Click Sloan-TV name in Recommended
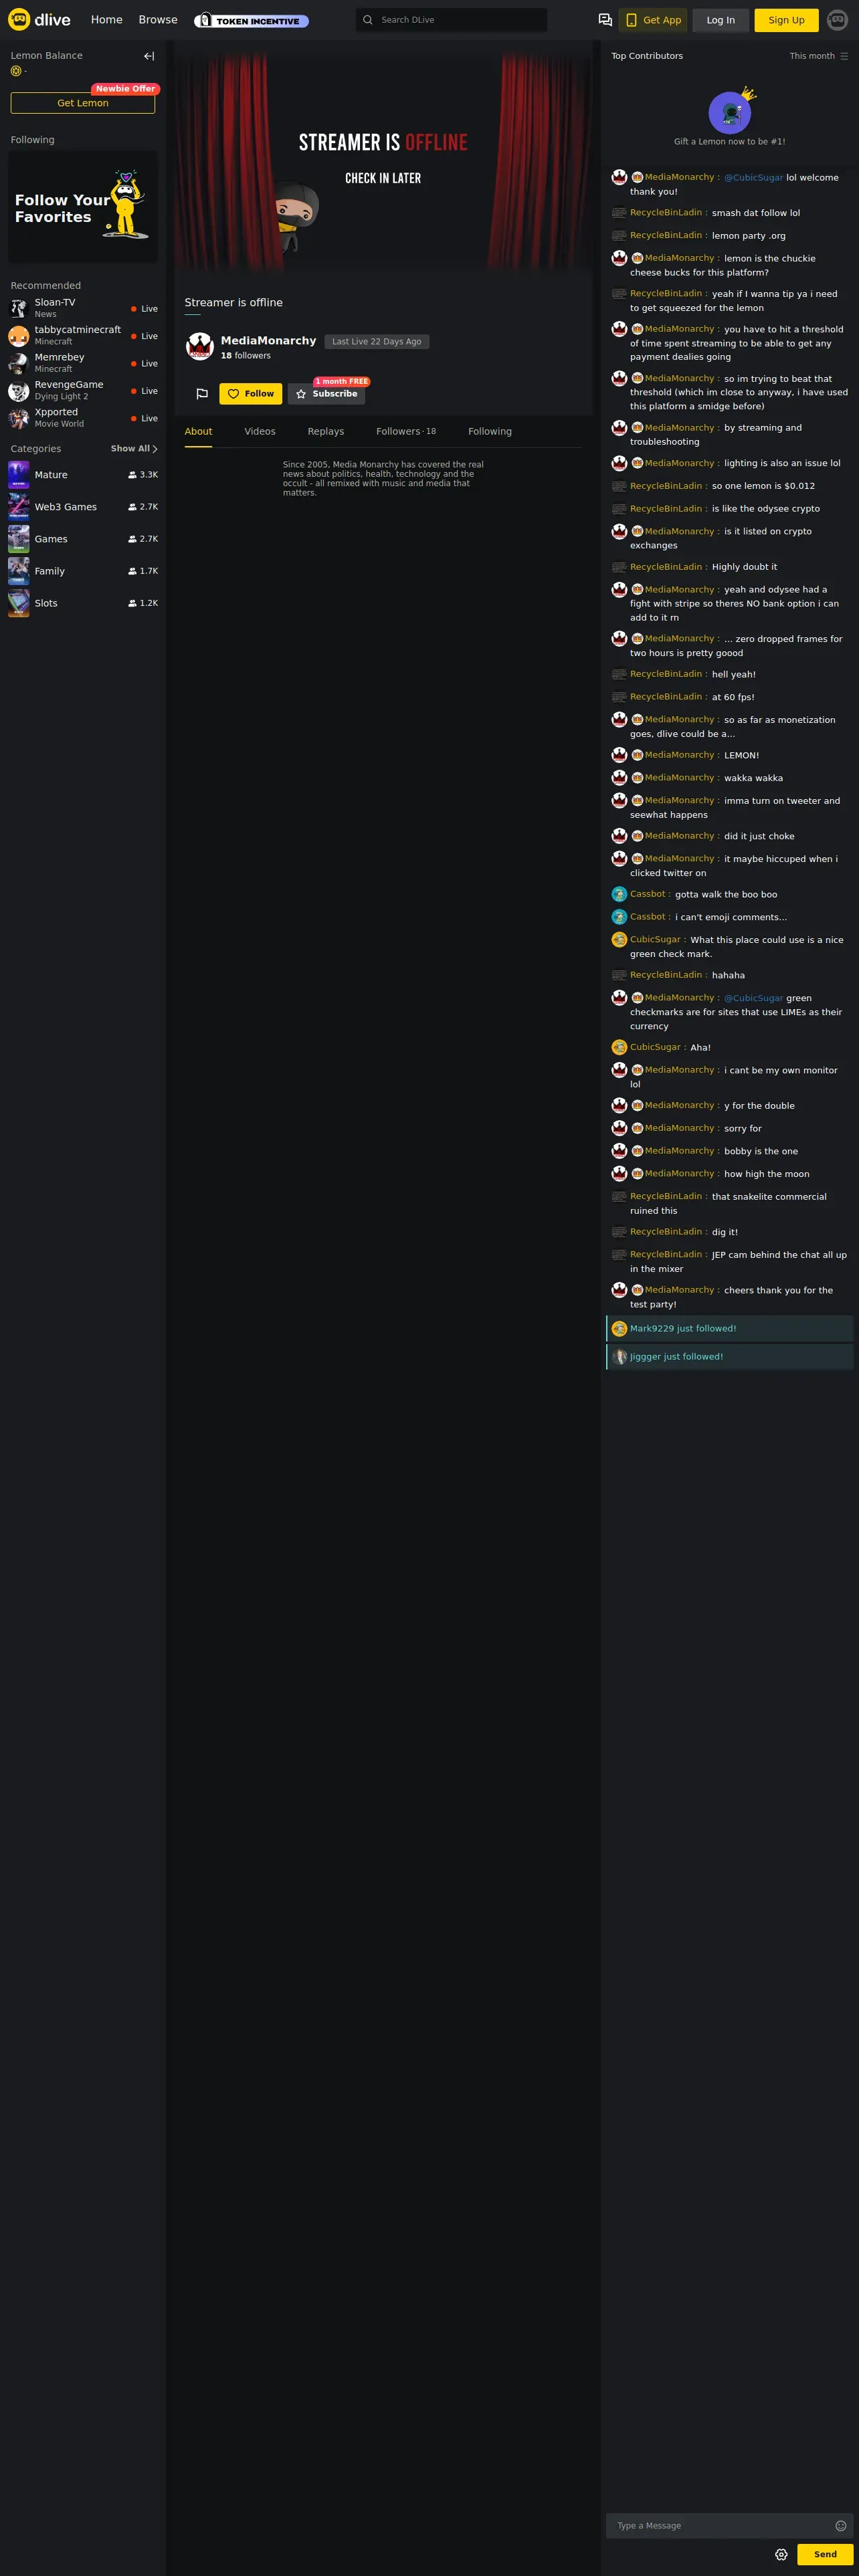Viewport: 859px width, 2576px height. click(55, 302)
